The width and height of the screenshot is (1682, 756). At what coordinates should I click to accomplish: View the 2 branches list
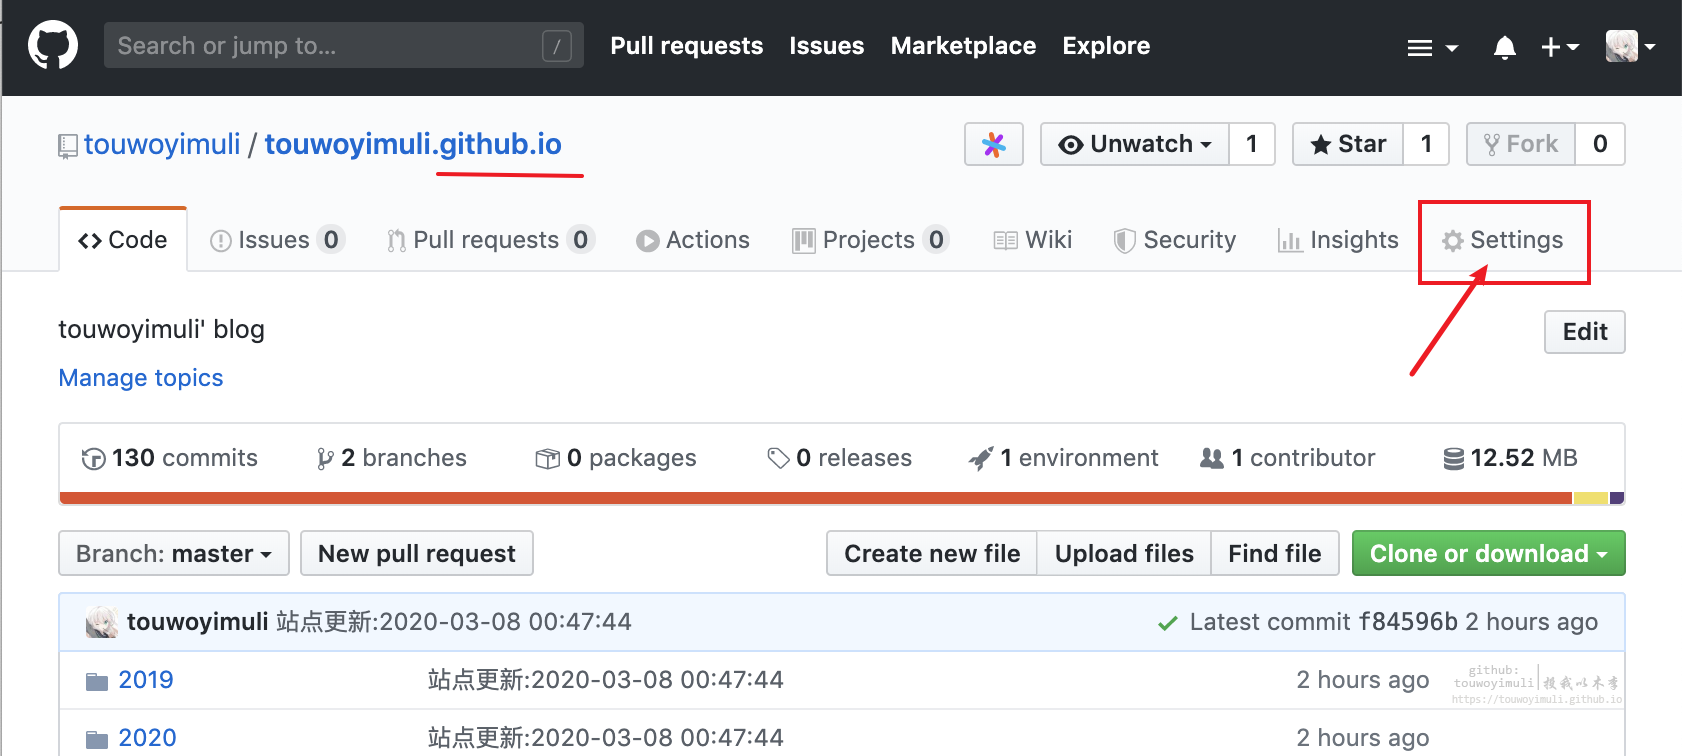pyautogui.click(x=391, y=458)
